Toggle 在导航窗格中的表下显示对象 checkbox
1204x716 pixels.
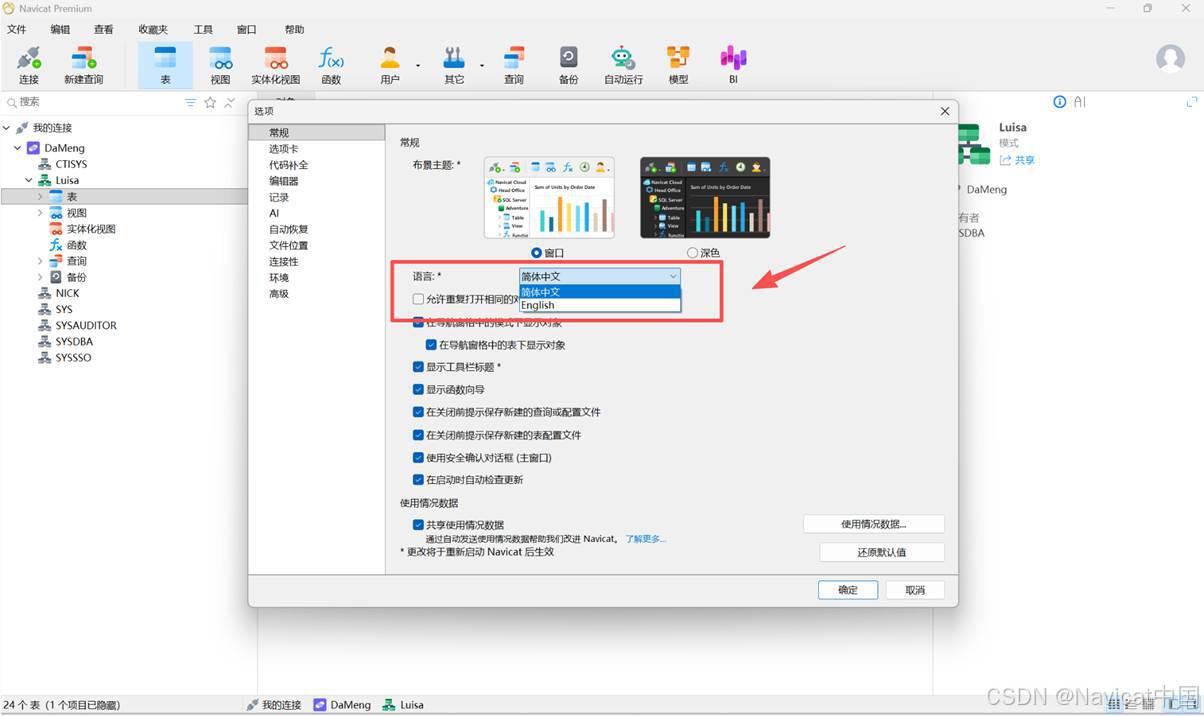(x=432, y=345)
